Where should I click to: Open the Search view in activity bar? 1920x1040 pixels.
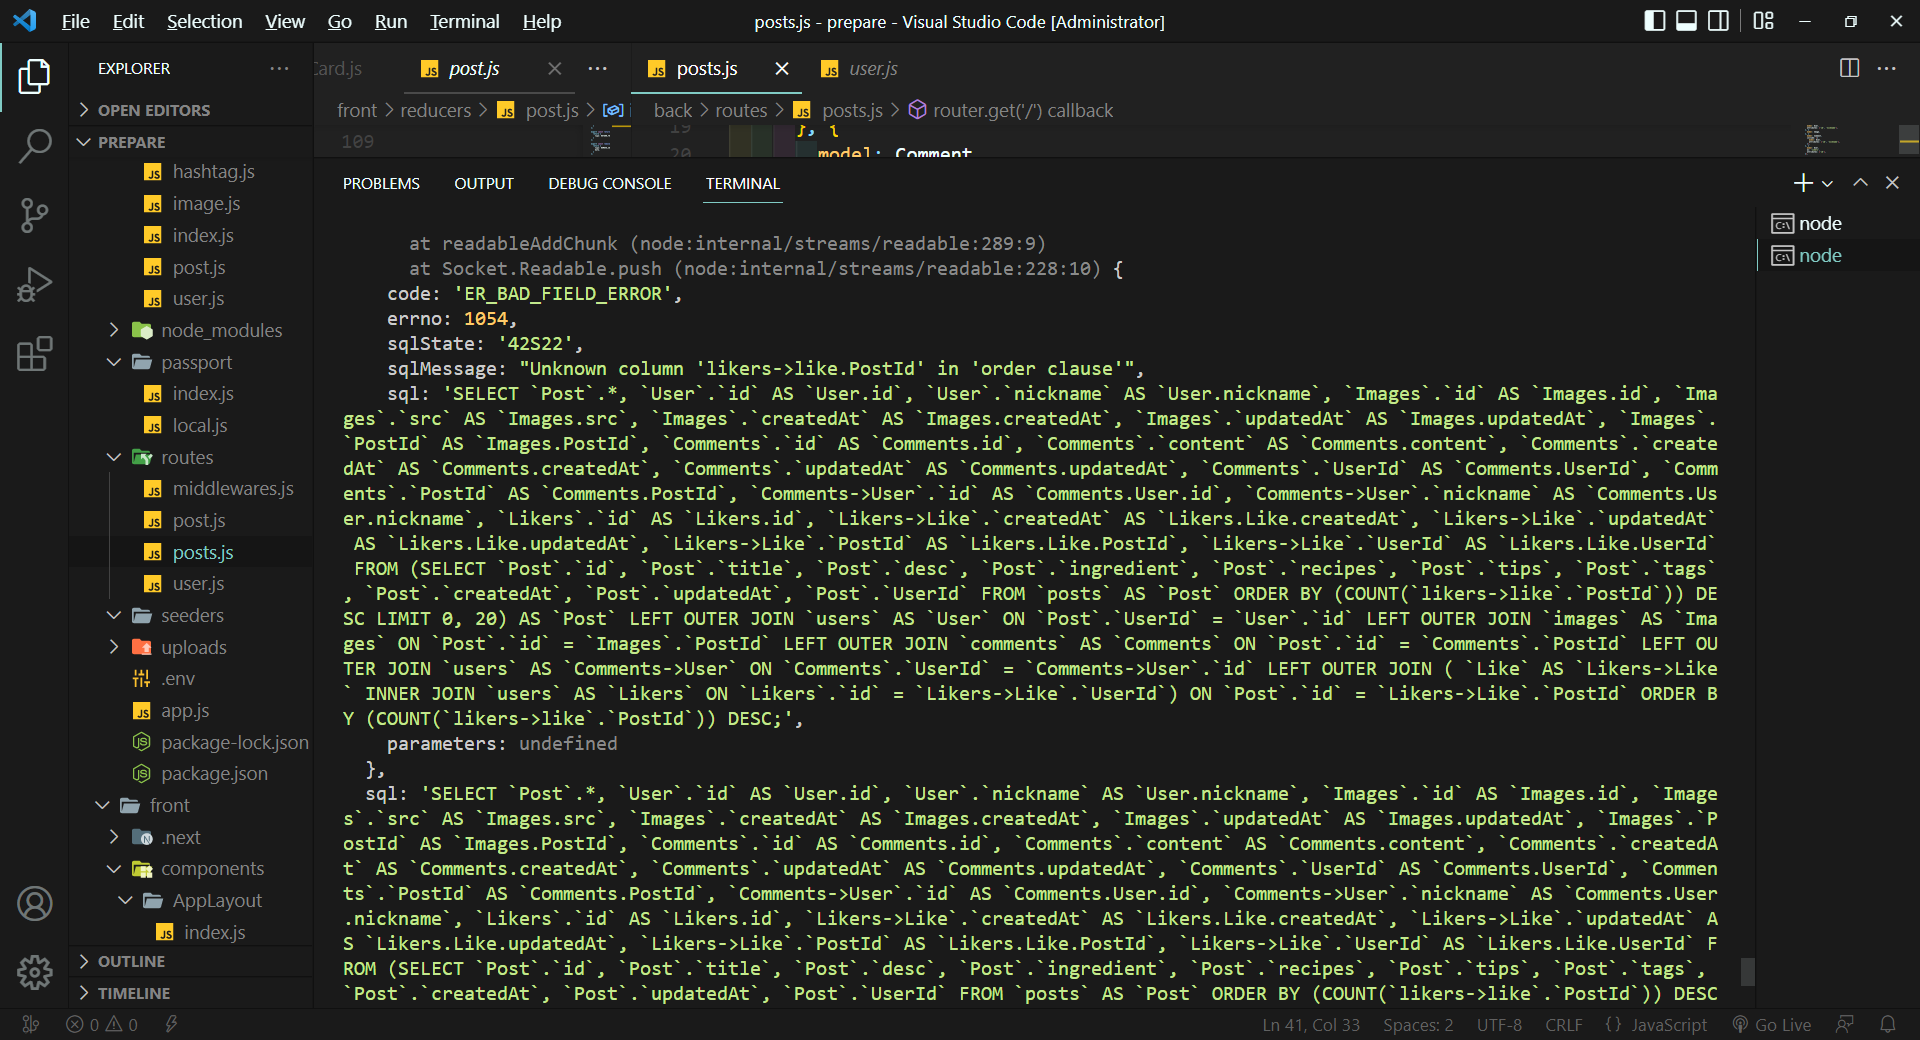point(35,146)
